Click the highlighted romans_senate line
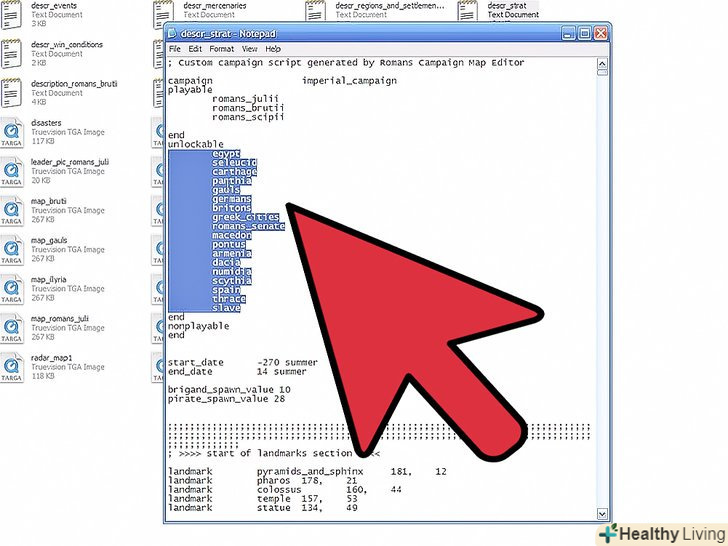 248,226
